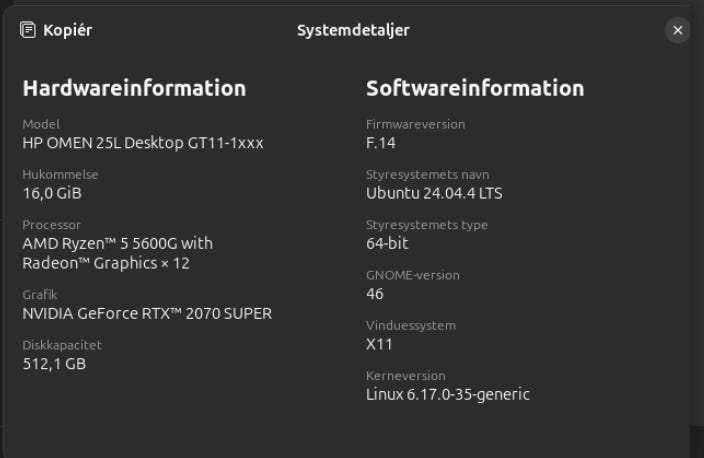Click the 64-bit system type value
704x458 pixels.
point(387,243)
